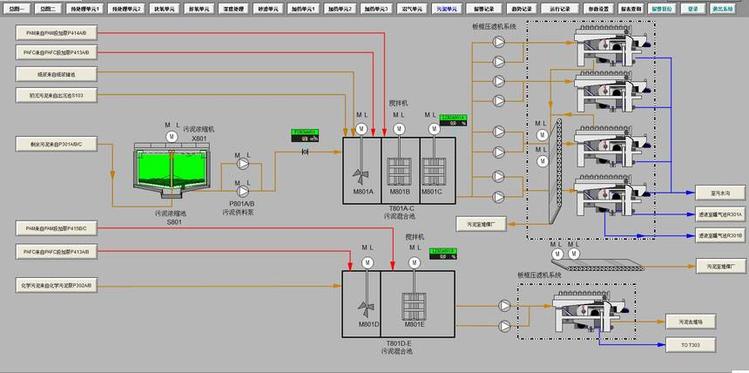
Task: Click the inline valve before tank T801A-C
Action: [x=304, y=152]
